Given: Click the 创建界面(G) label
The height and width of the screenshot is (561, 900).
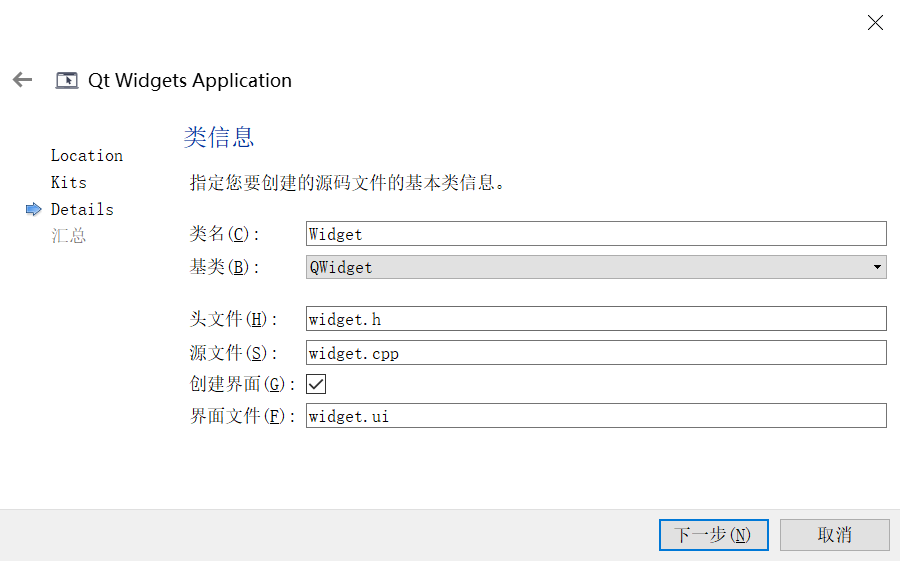Looking at the screenshot, I should [243, 384].
